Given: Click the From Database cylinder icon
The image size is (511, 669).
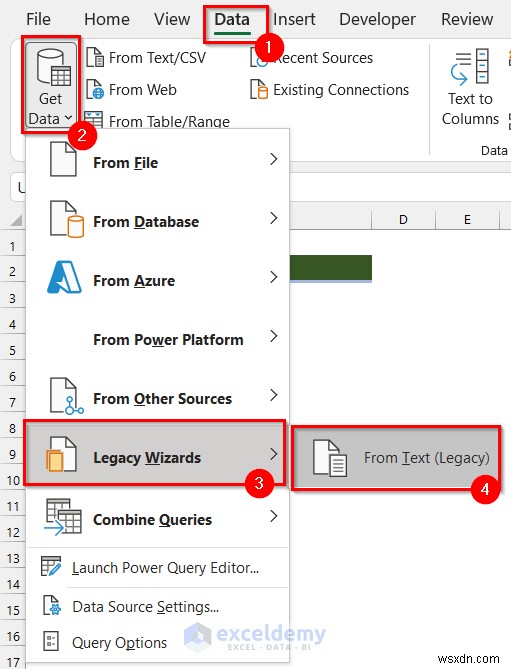Looking at the screenshot, I should 67,219.
